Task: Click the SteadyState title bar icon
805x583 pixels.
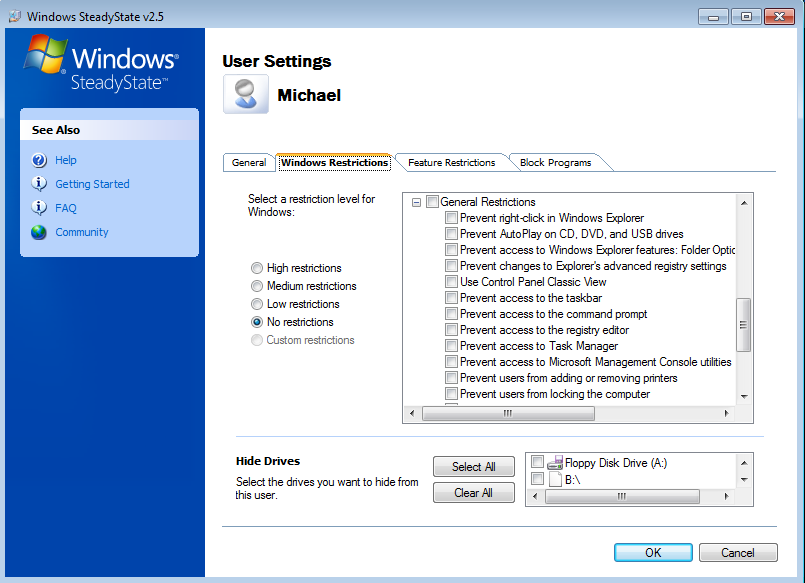Action: [x=15, y=16]
